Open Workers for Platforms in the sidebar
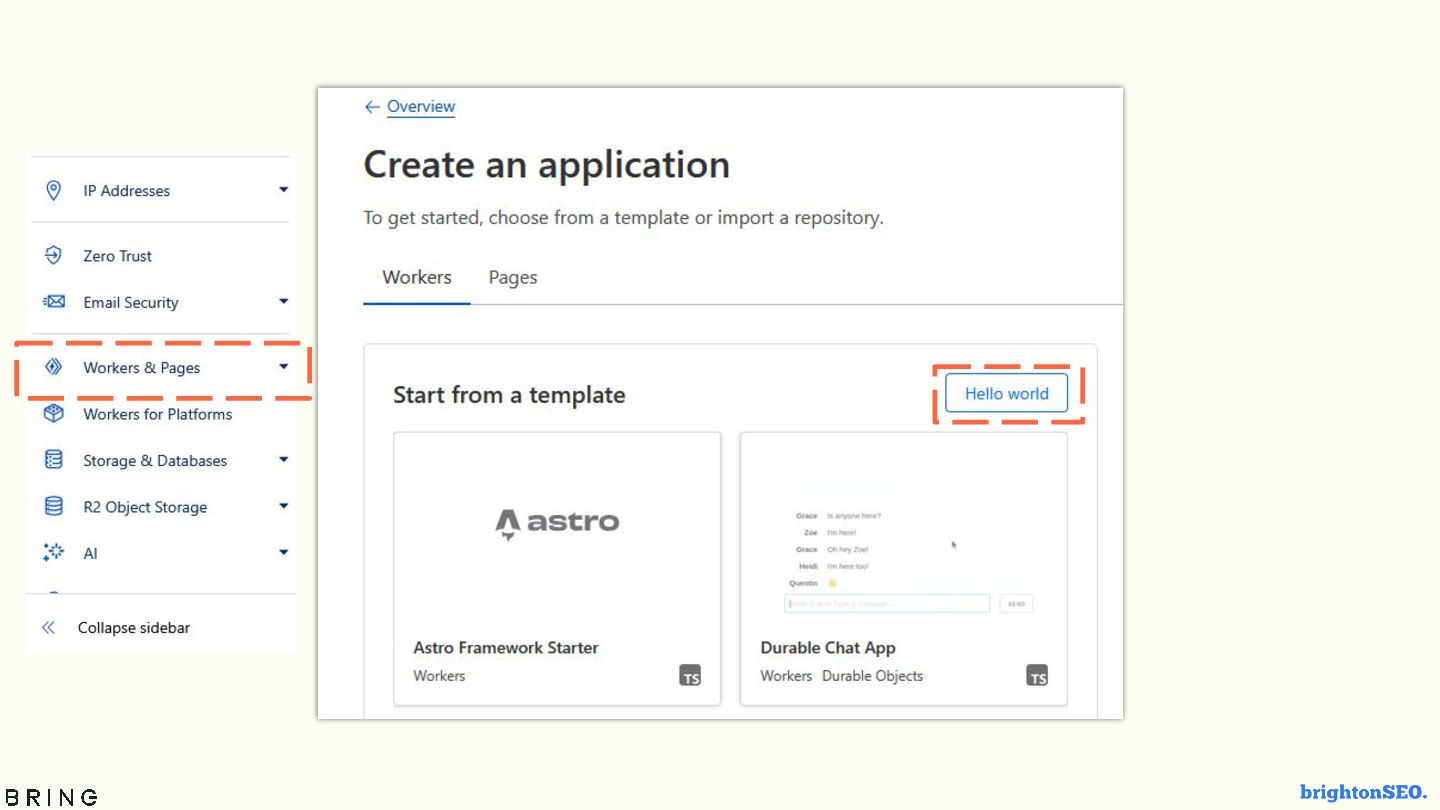 point(160,414)
